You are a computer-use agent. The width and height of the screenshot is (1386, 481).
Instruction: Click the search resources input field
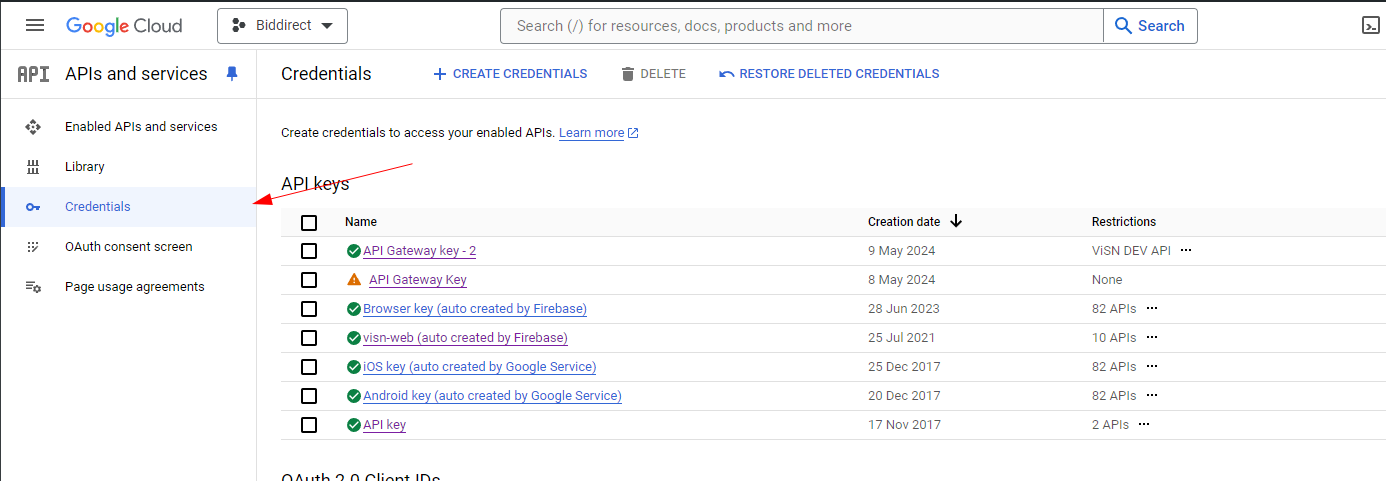tap(802, 26)
